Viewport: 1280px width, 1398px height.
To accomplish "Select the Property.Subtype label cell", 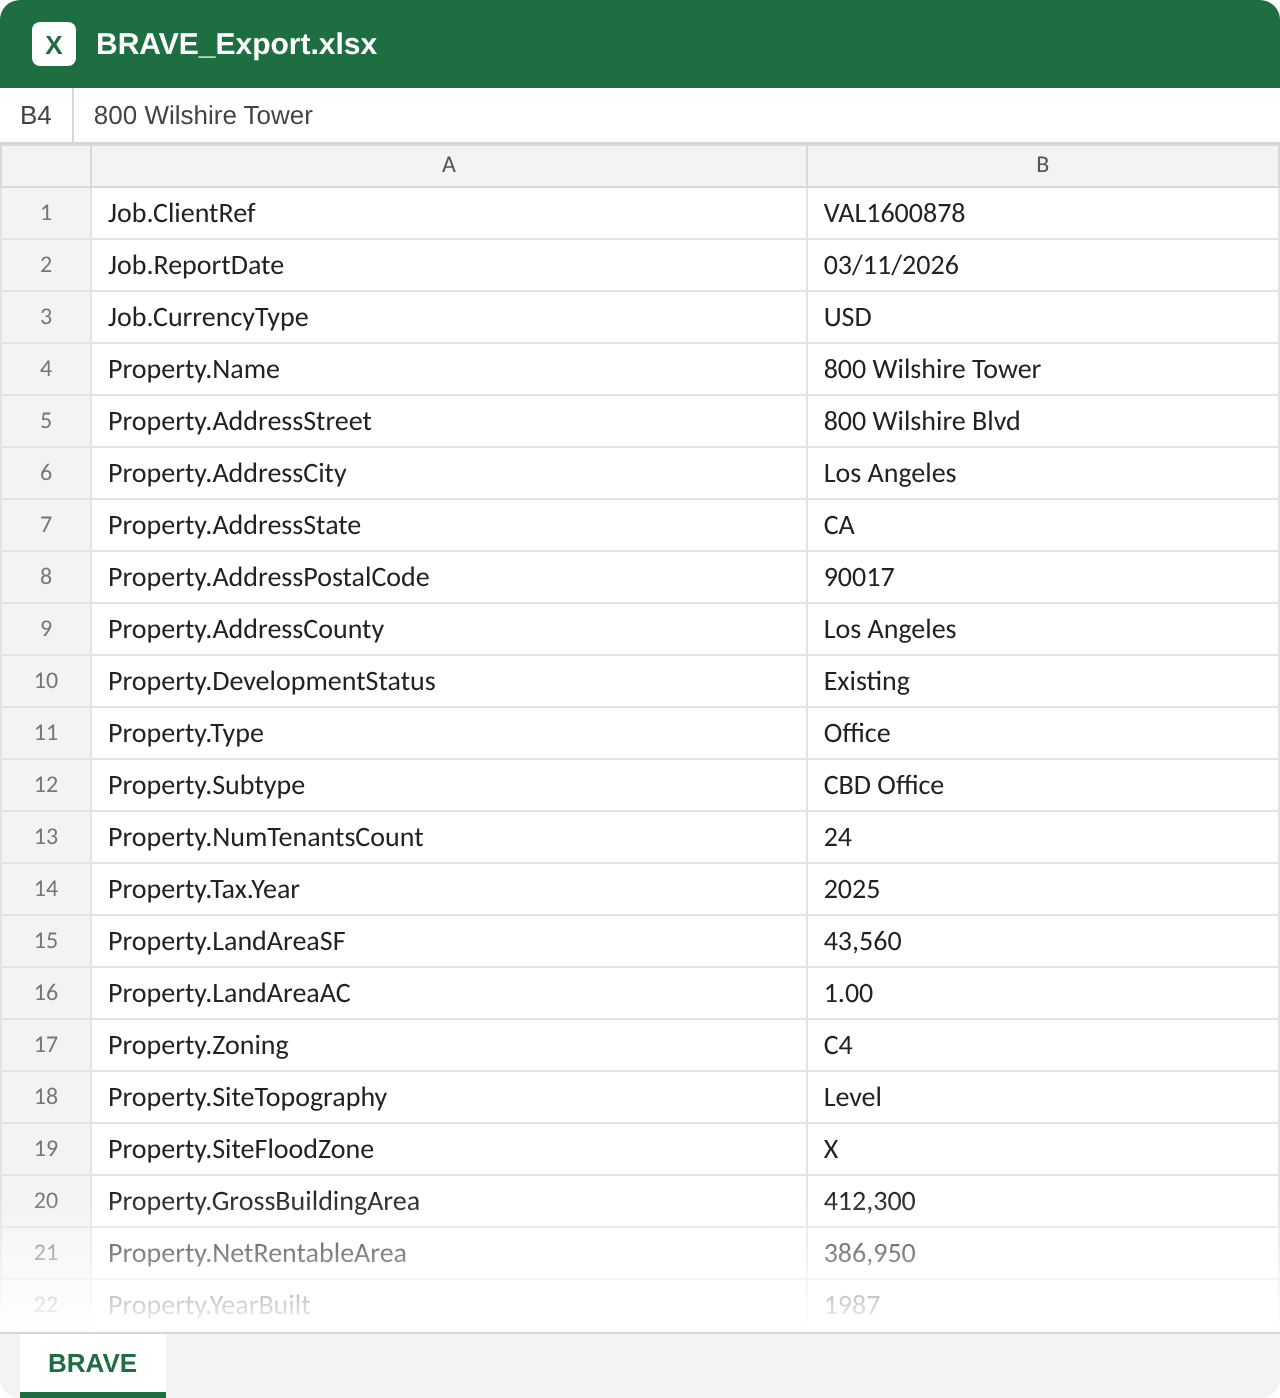I will (449, 785).
